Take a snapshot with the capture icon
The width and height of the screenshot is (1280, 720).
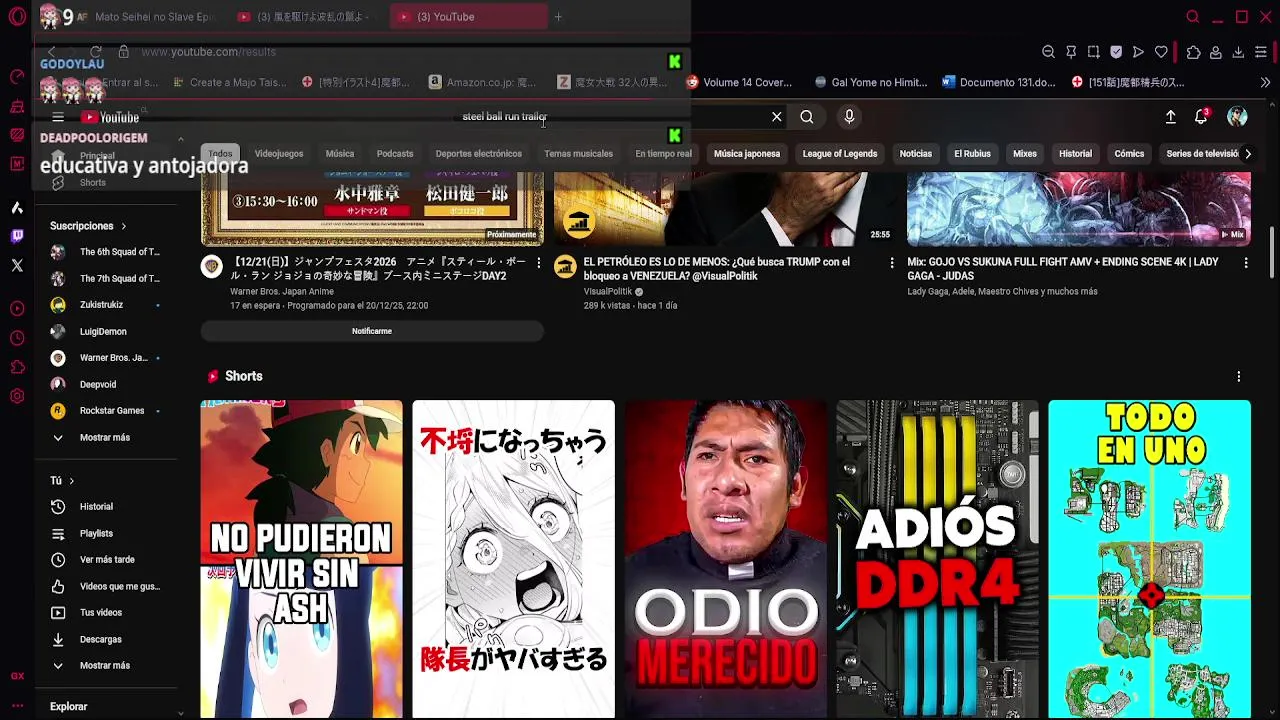(x=1093, y=52)
